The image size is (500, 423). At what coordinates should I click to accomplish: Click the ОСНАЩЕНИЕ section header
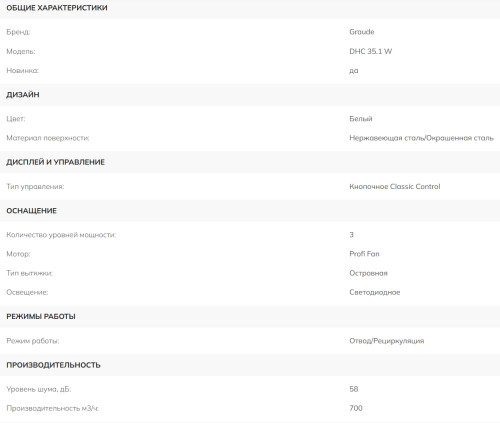point(31,211)
